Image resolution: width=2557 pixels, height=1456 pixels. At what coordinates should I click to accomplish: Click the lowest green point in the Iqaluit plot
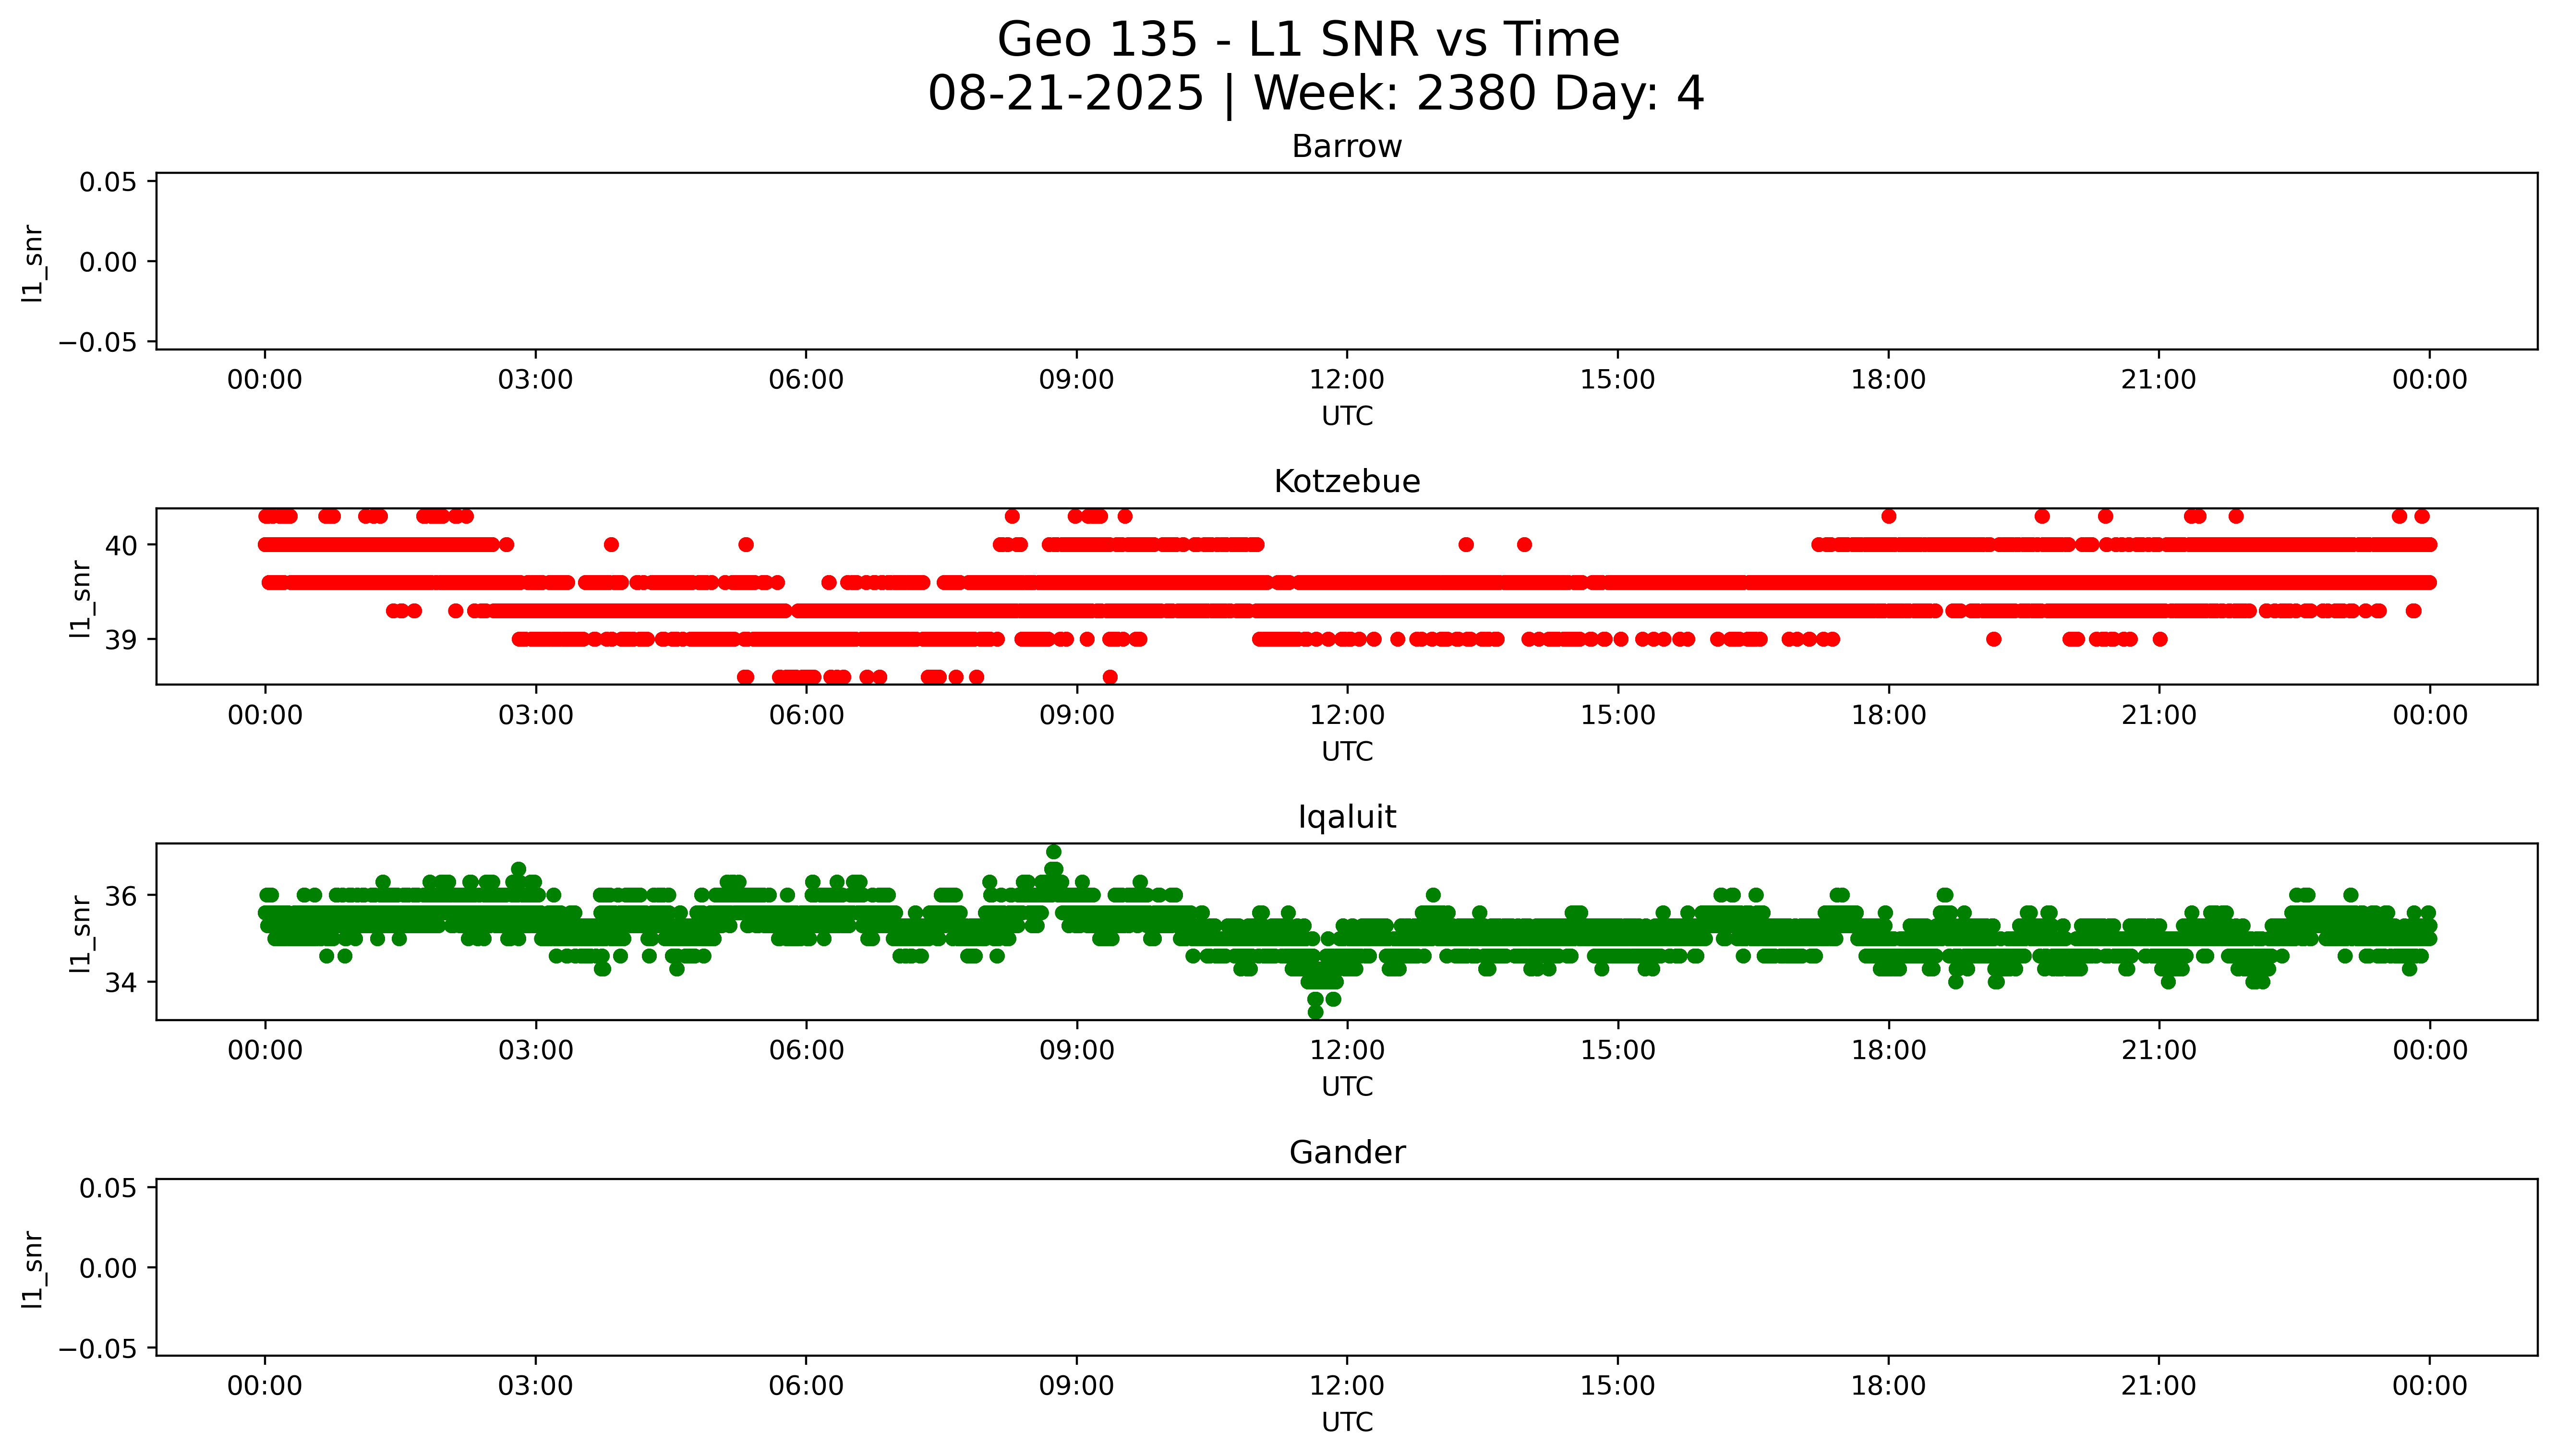(x=1315, y=1012)
